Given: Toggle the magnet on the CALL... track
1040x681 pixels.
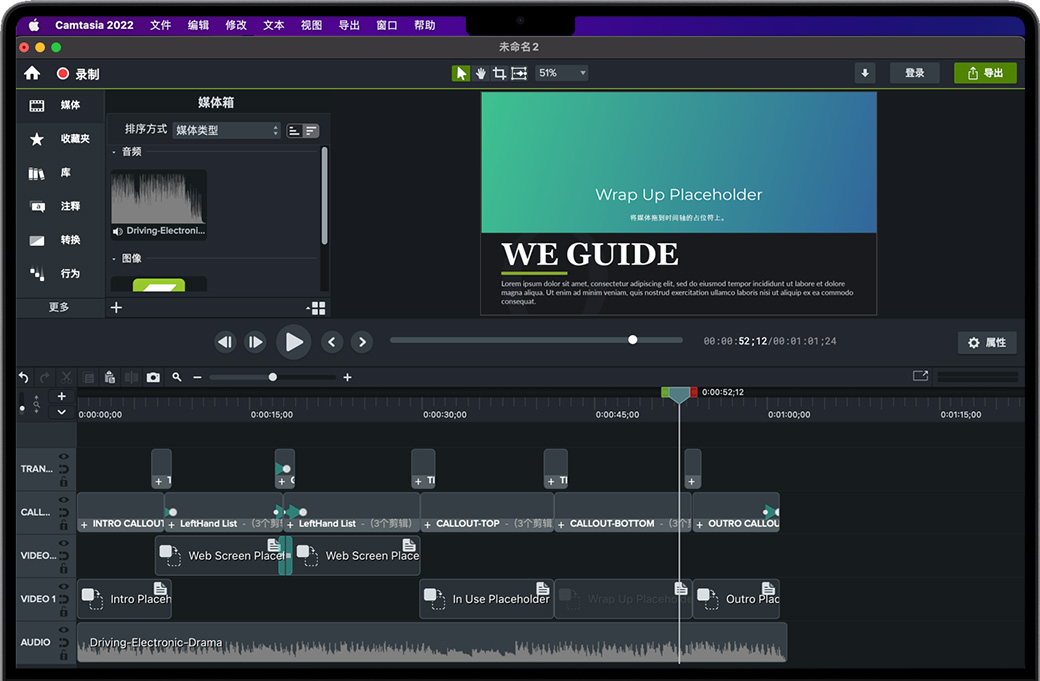Looking at the screenshot, I should [64, 512].
